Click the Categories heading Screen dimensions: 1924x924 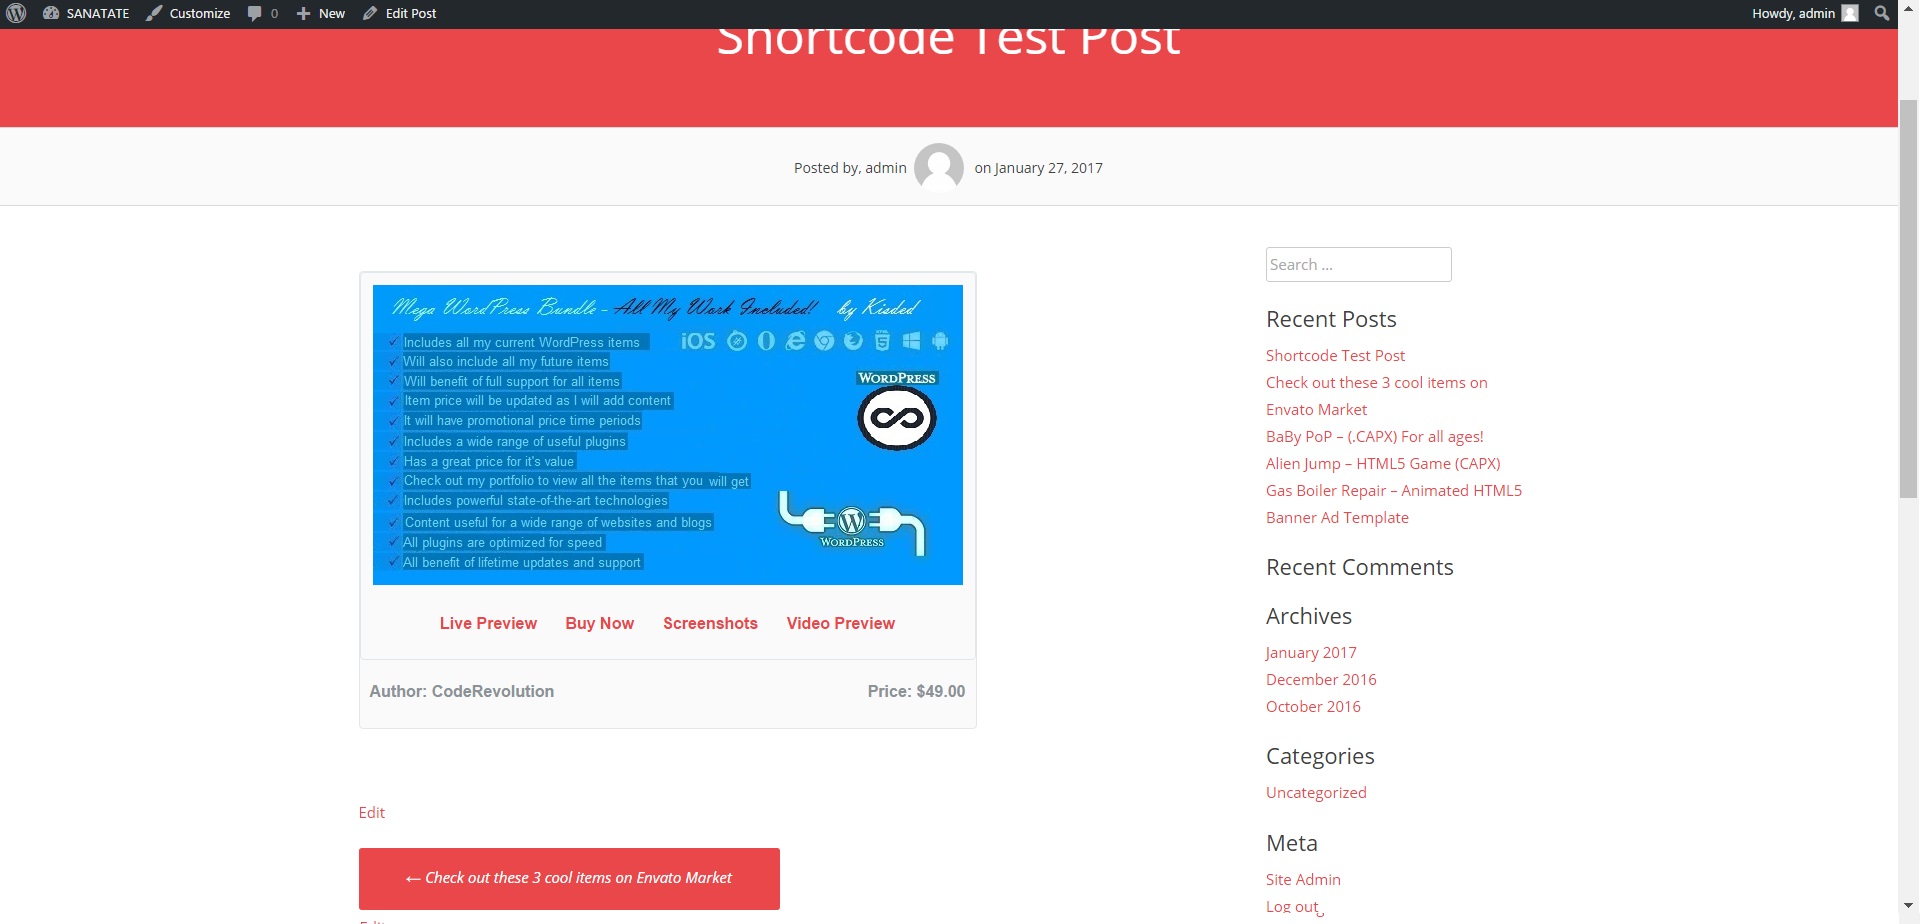point(1320,756)
